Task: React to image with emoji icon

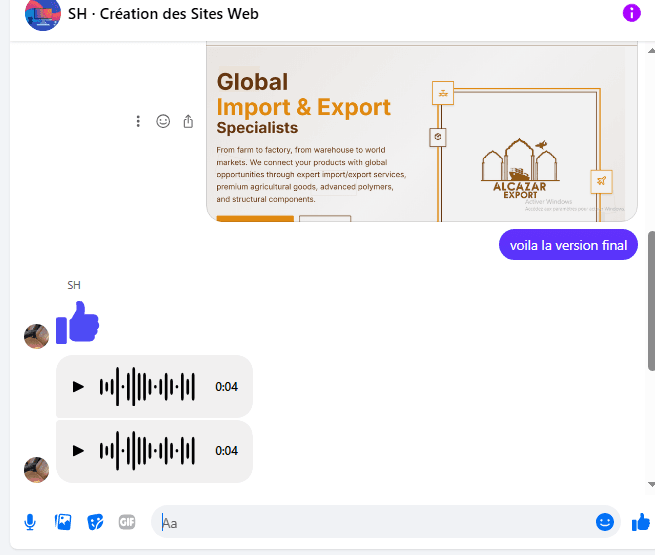Action: click(x=163, y=121)
